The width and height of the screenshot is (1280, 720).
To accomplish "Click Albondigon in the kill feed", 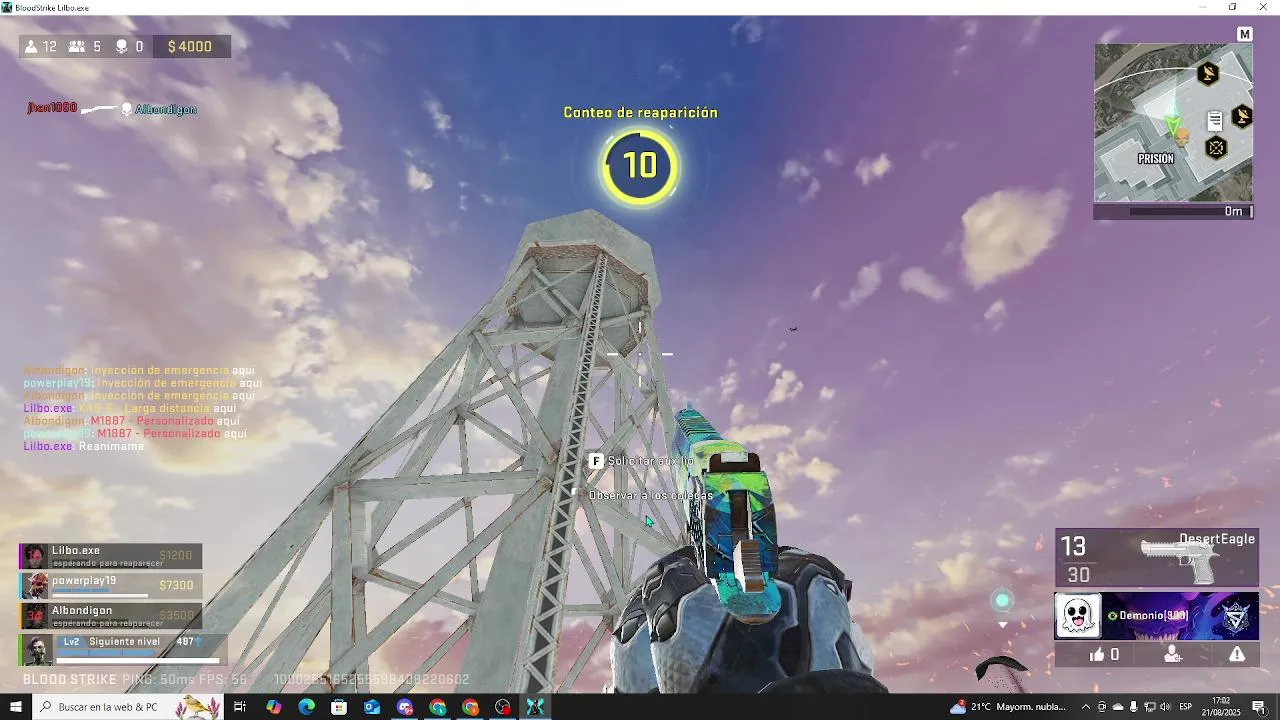I will click(x=166, y=109).
